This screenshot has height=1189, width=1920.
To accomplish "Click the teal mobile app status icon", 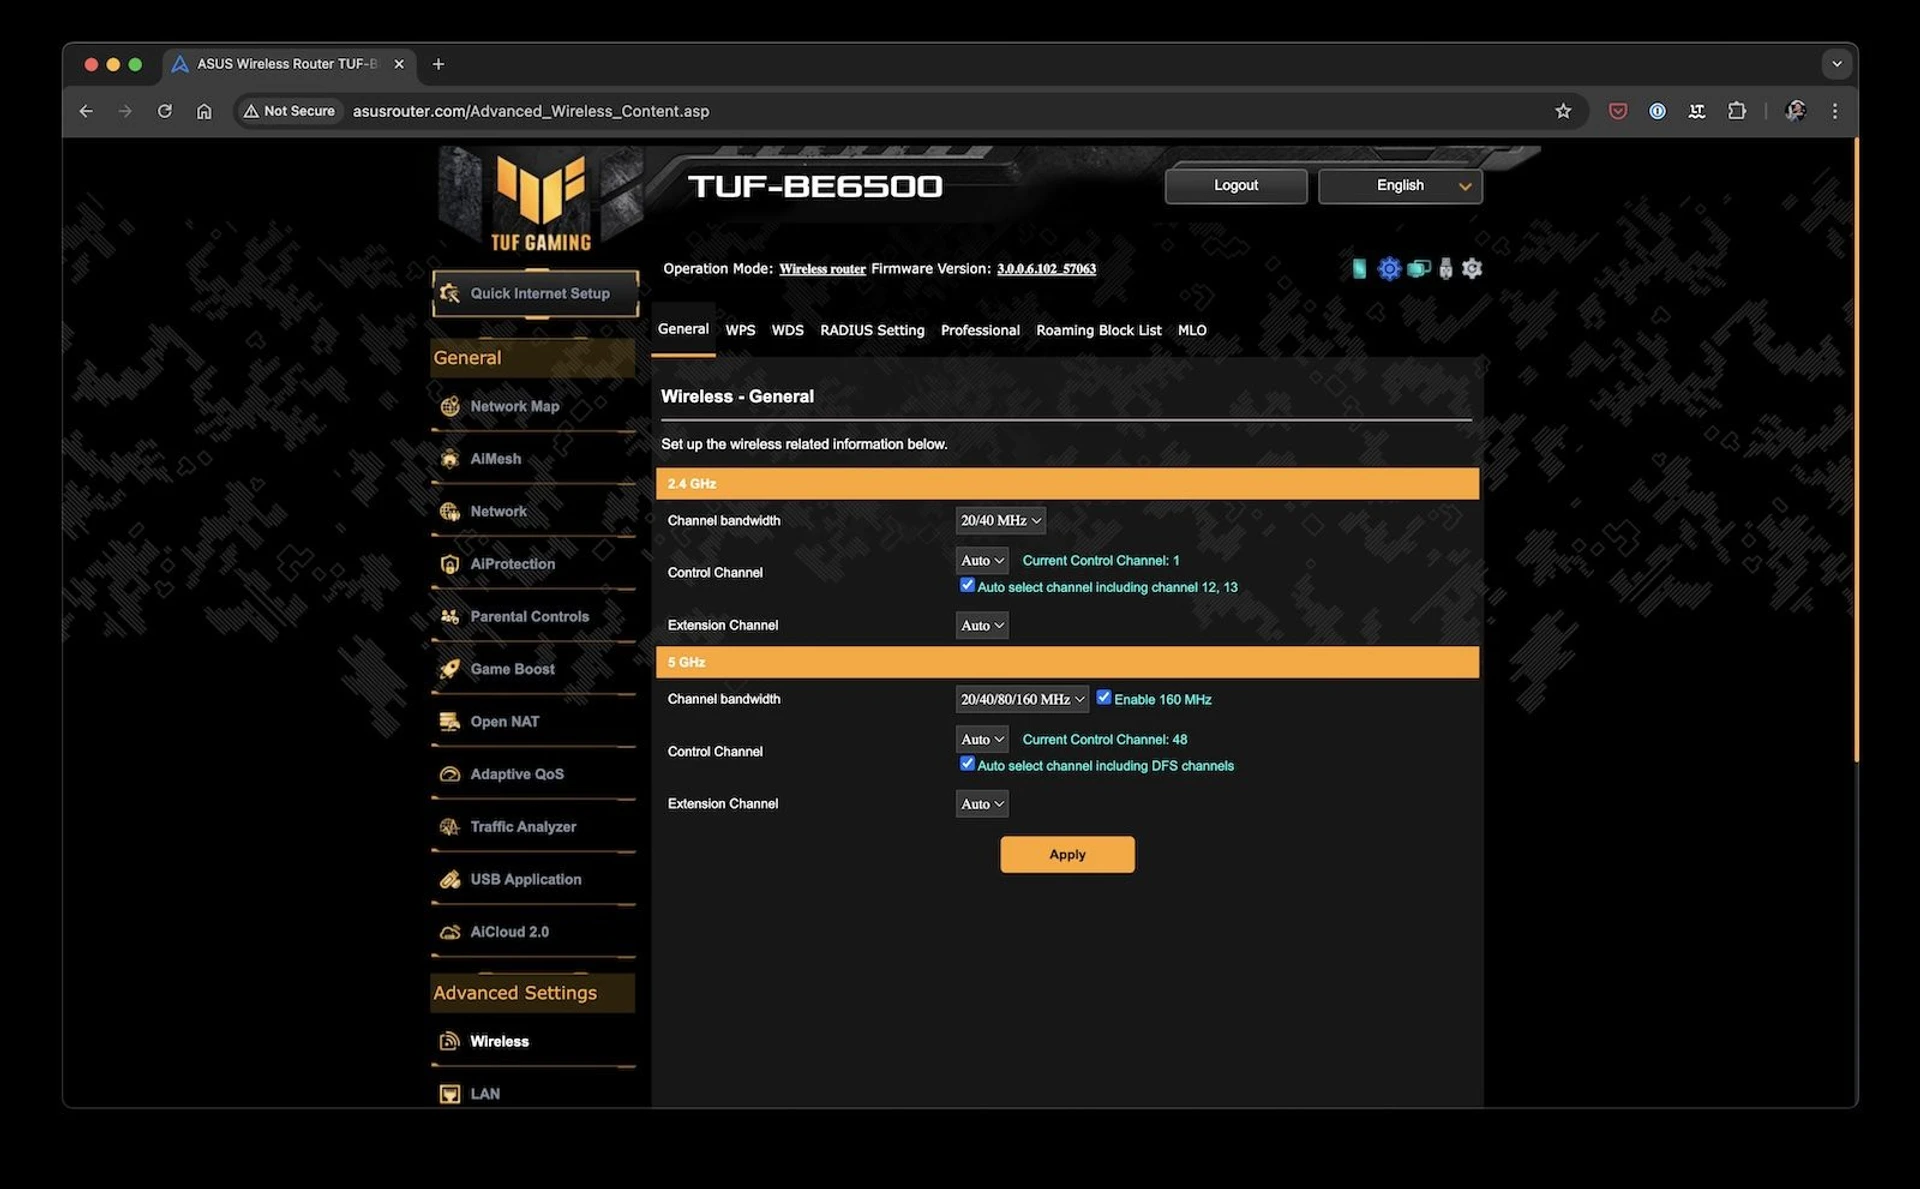I will [1359, 268].
